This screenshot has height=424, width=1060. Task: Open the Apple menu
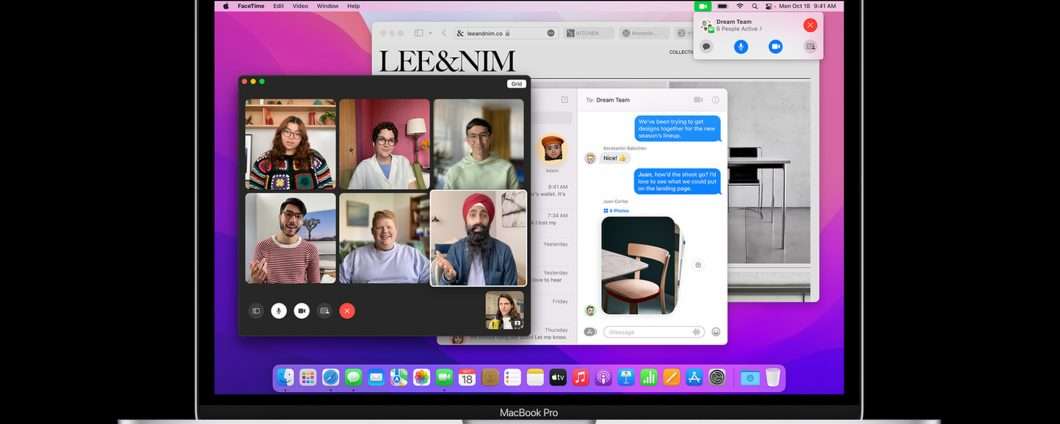click(225, 6)
